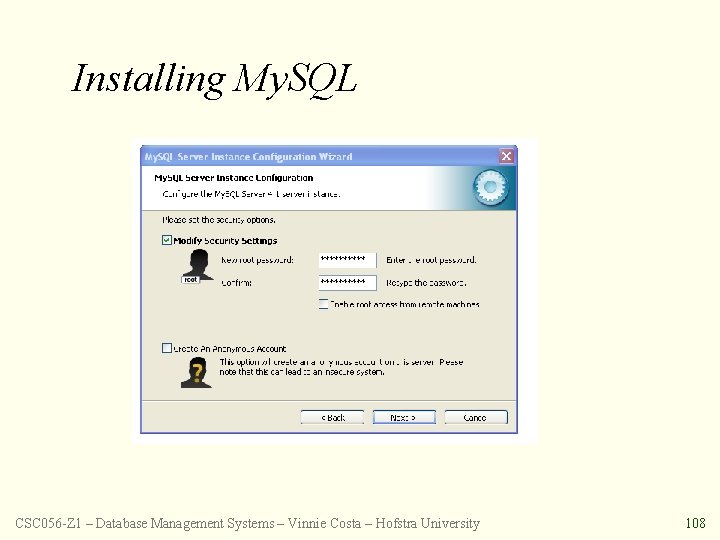Click the gear icon in wizard header
The image size is (720, 540).
click(490, 187)
